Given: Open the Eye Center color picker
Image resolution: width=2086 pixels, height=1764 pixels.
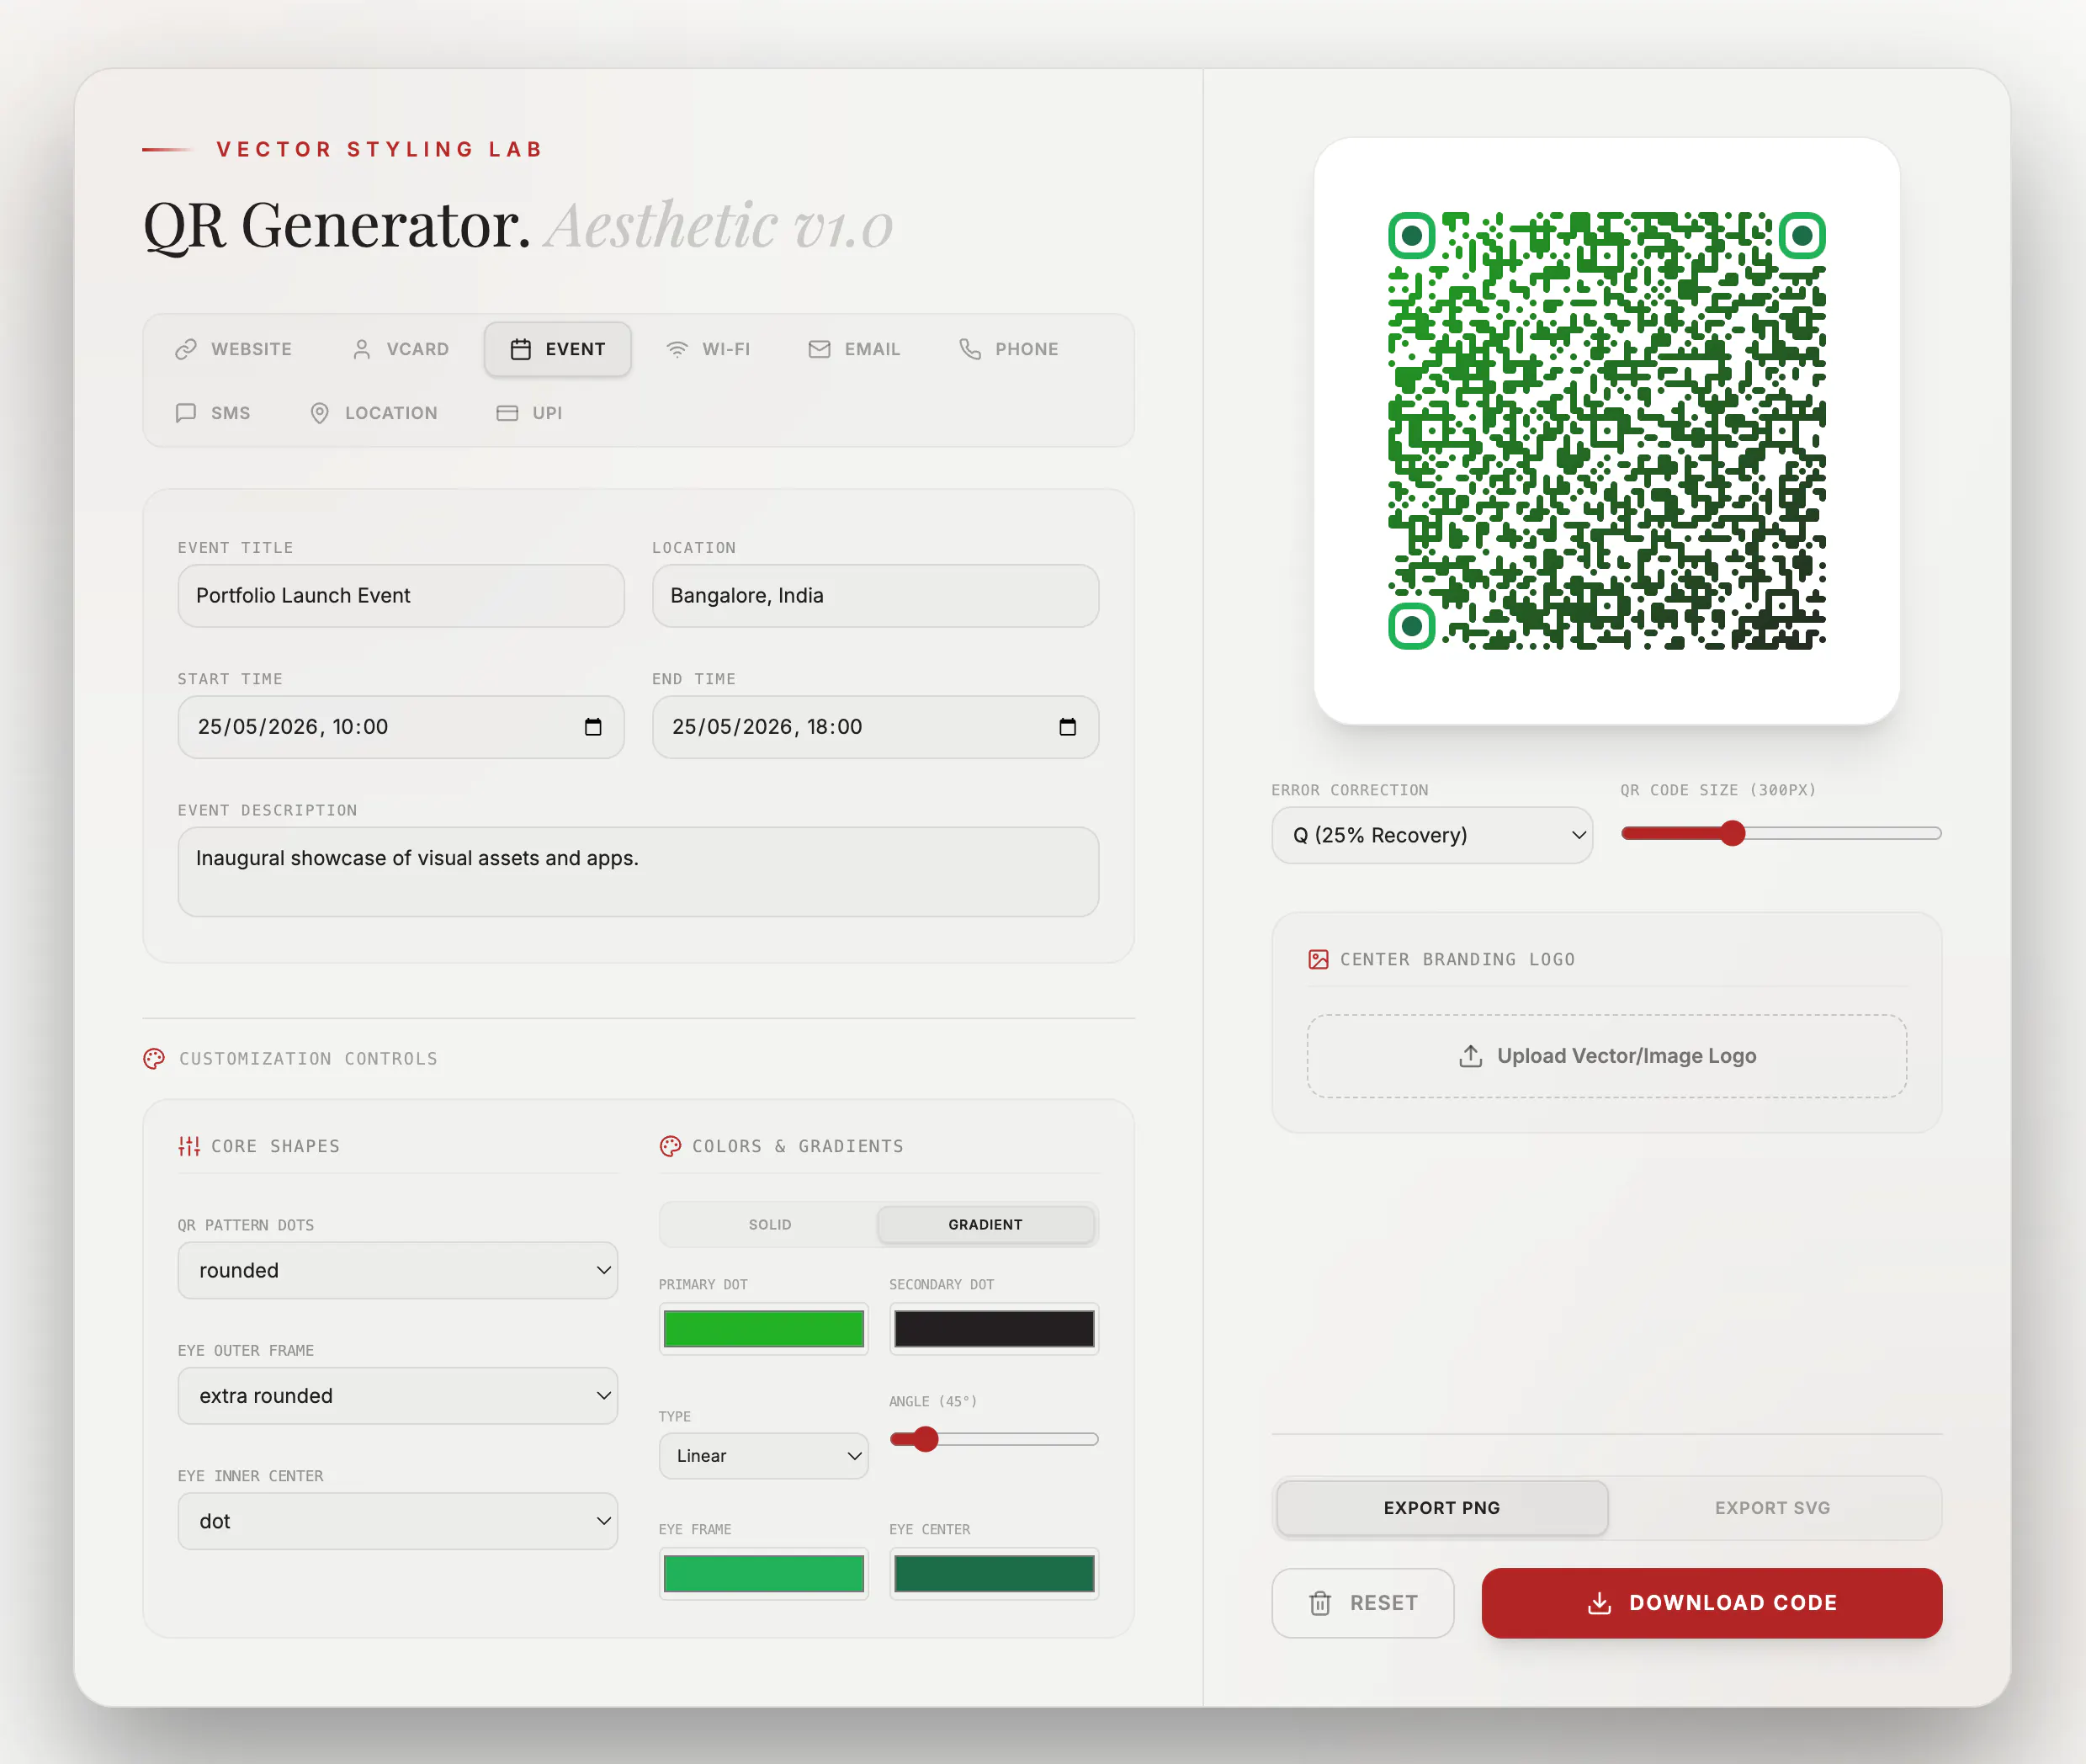Looking at the screenshot, I should pyautogui.click(x=994, y=1574).
